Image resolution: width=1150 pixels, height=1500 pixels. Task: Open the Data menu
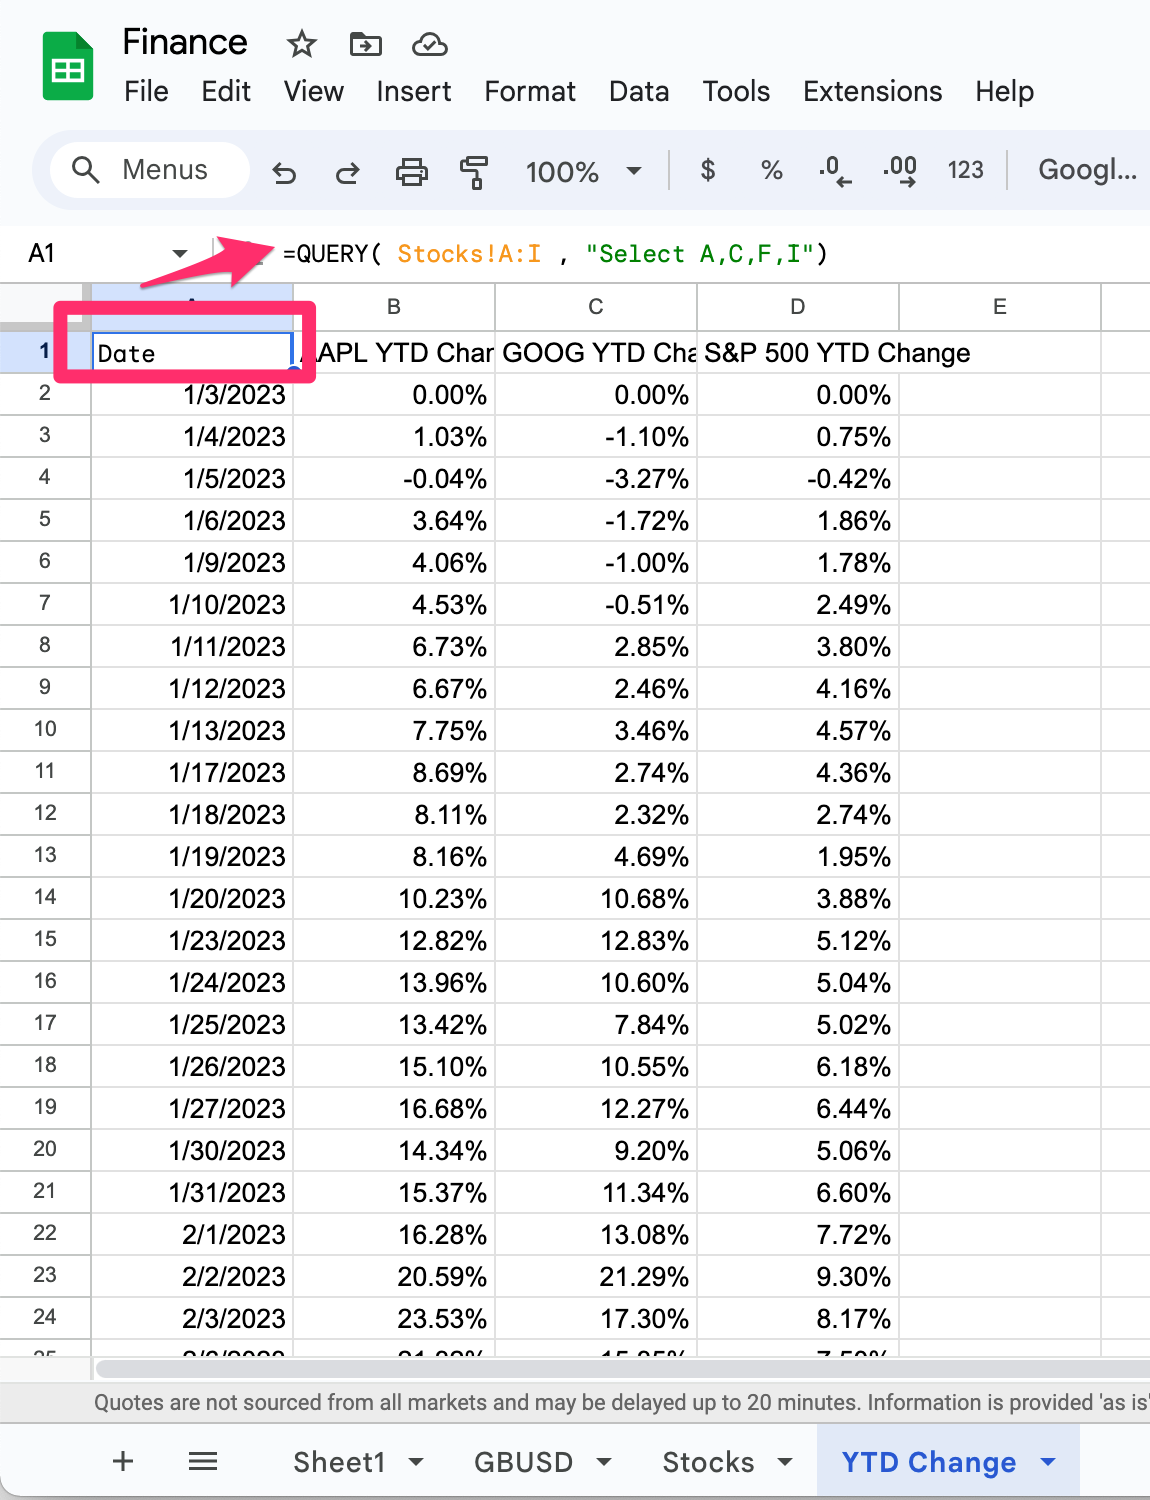[639, 91]
